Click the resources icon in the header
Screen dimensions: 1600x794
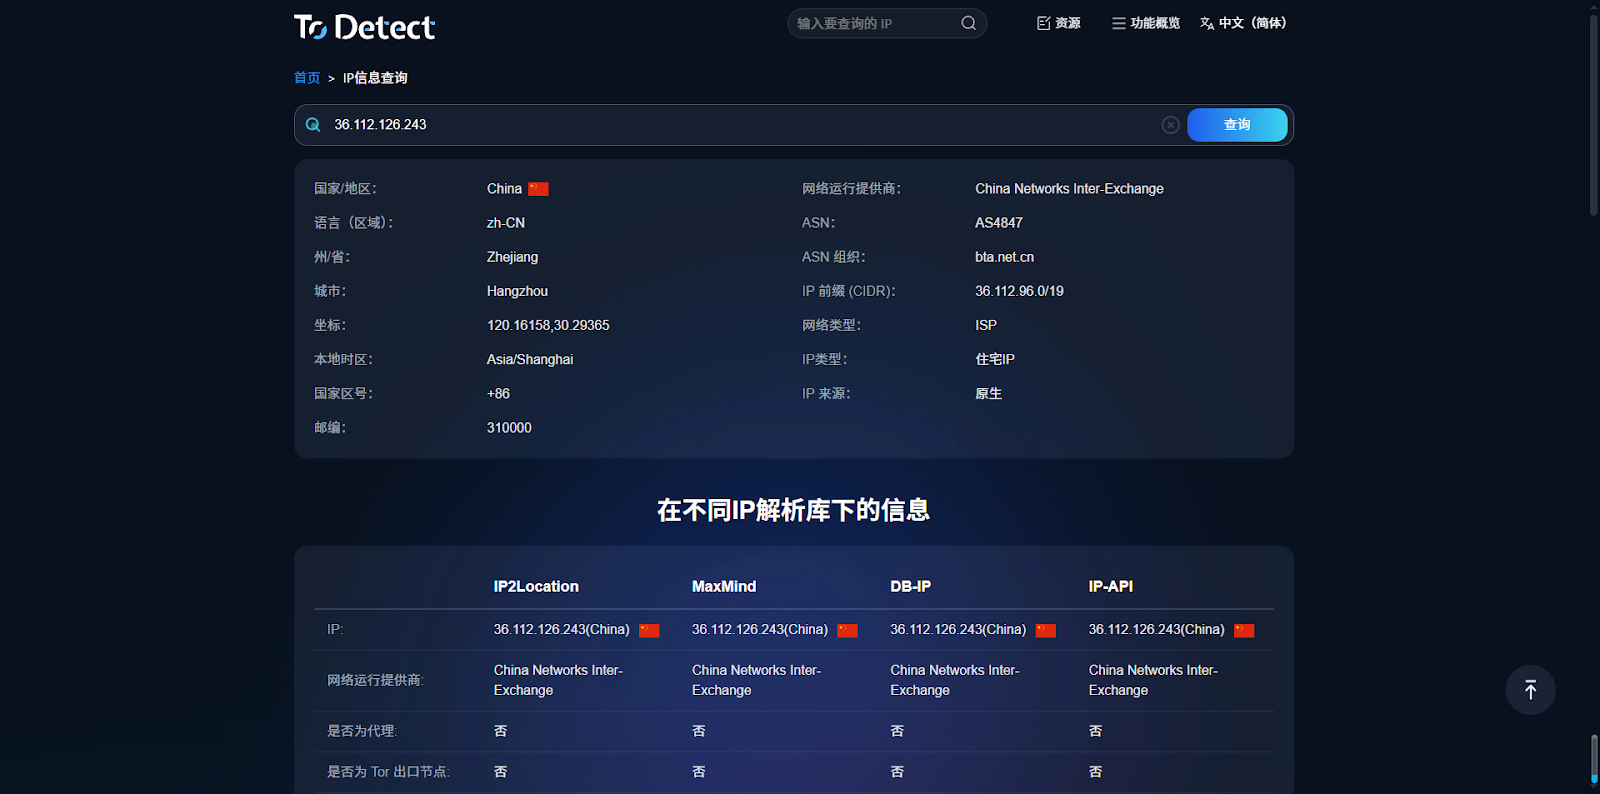pyautogui.click(x=1043, y=23)
